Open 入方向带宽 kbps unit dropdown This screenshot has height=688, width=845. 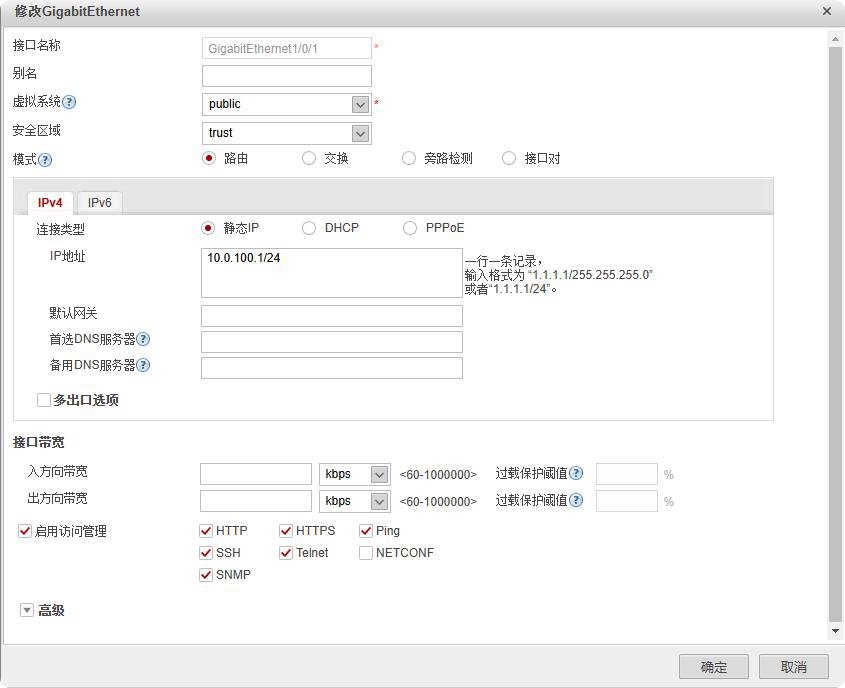[x=379, y=474]
